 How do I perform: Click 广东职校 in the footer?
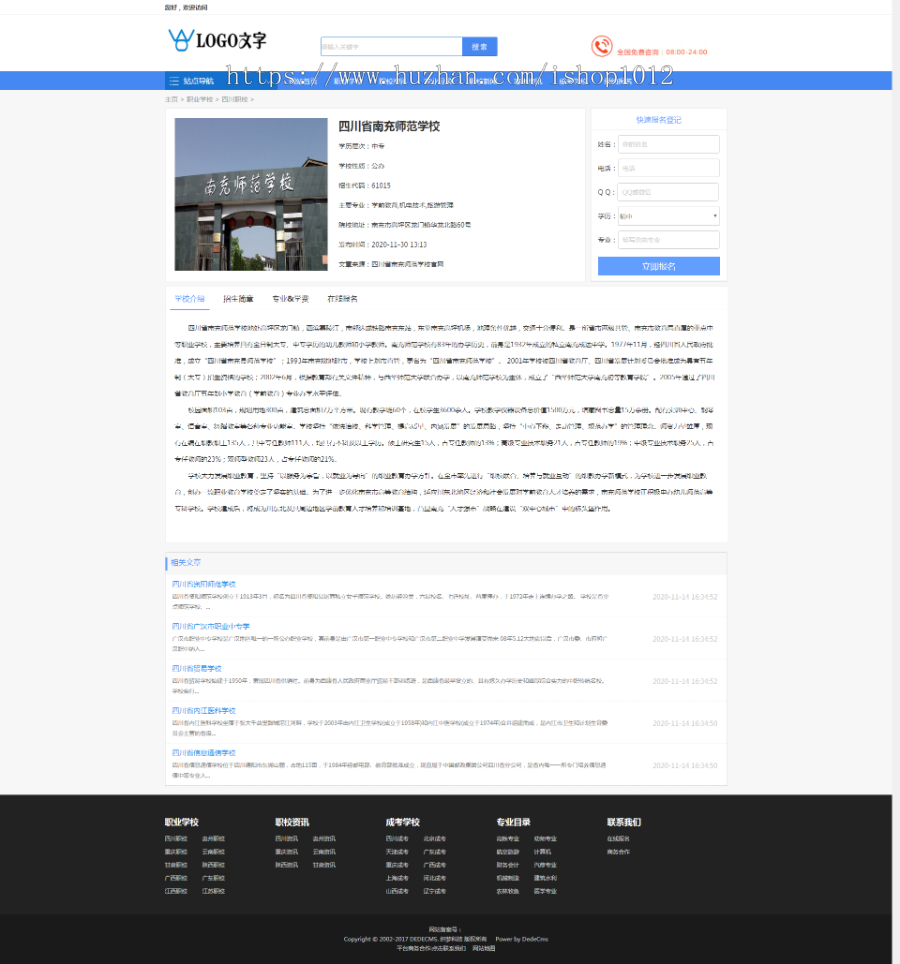[x=213, y=878]
